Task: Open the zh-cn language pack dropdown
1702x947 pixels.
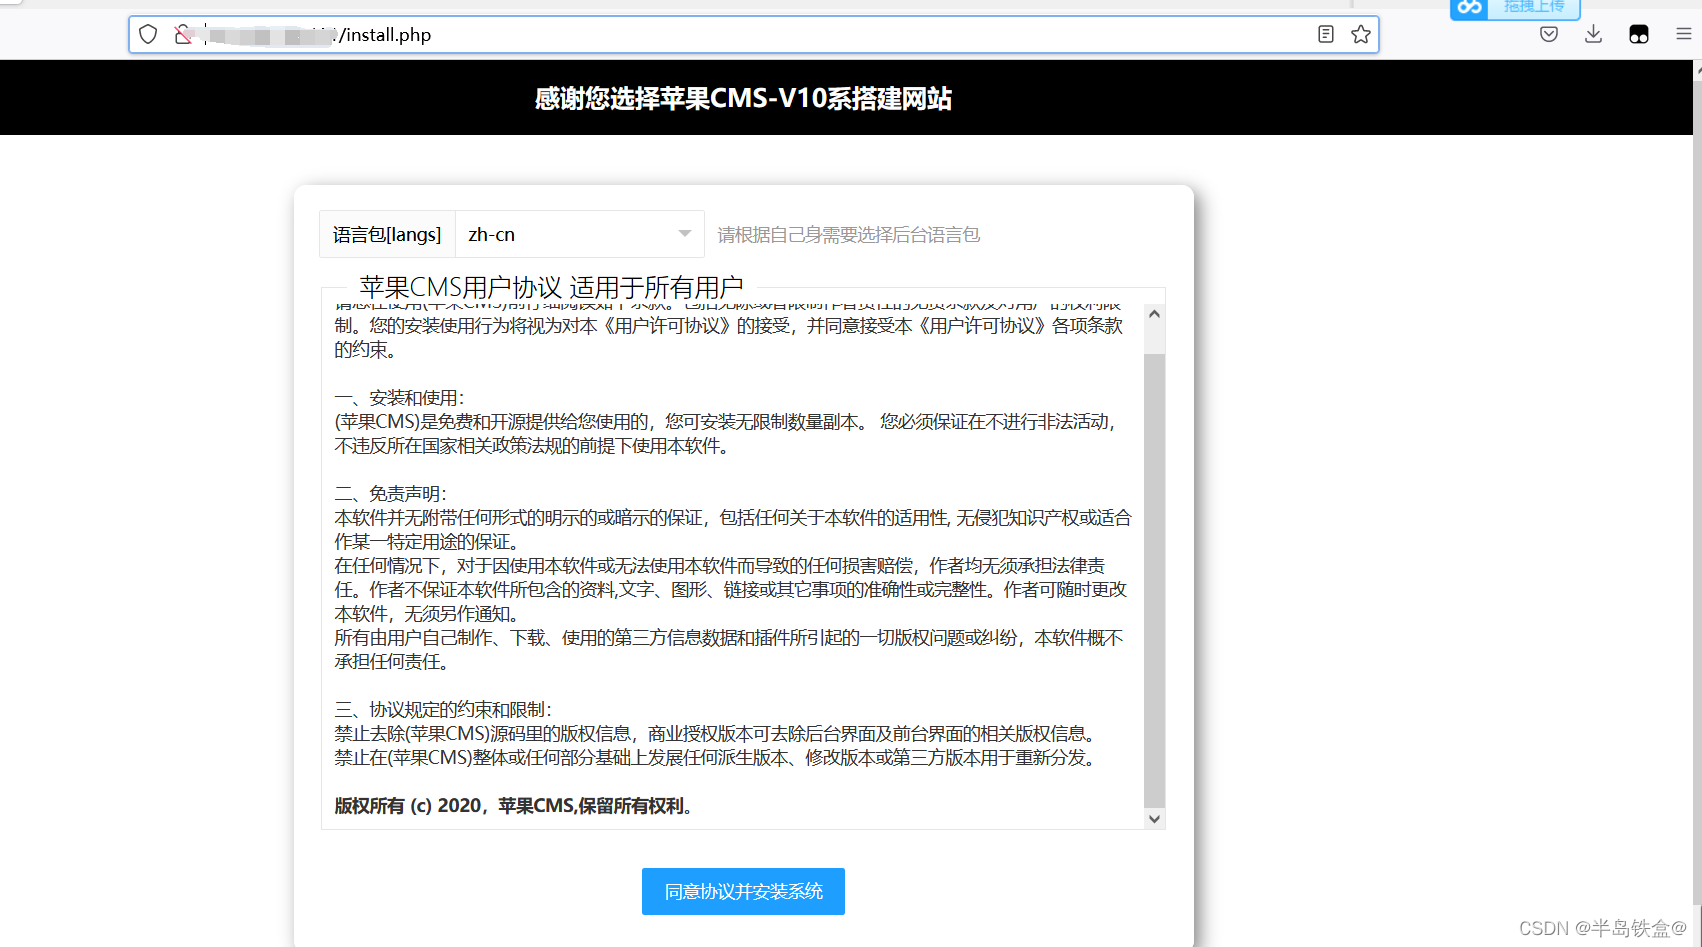Action: pos(580,234)
